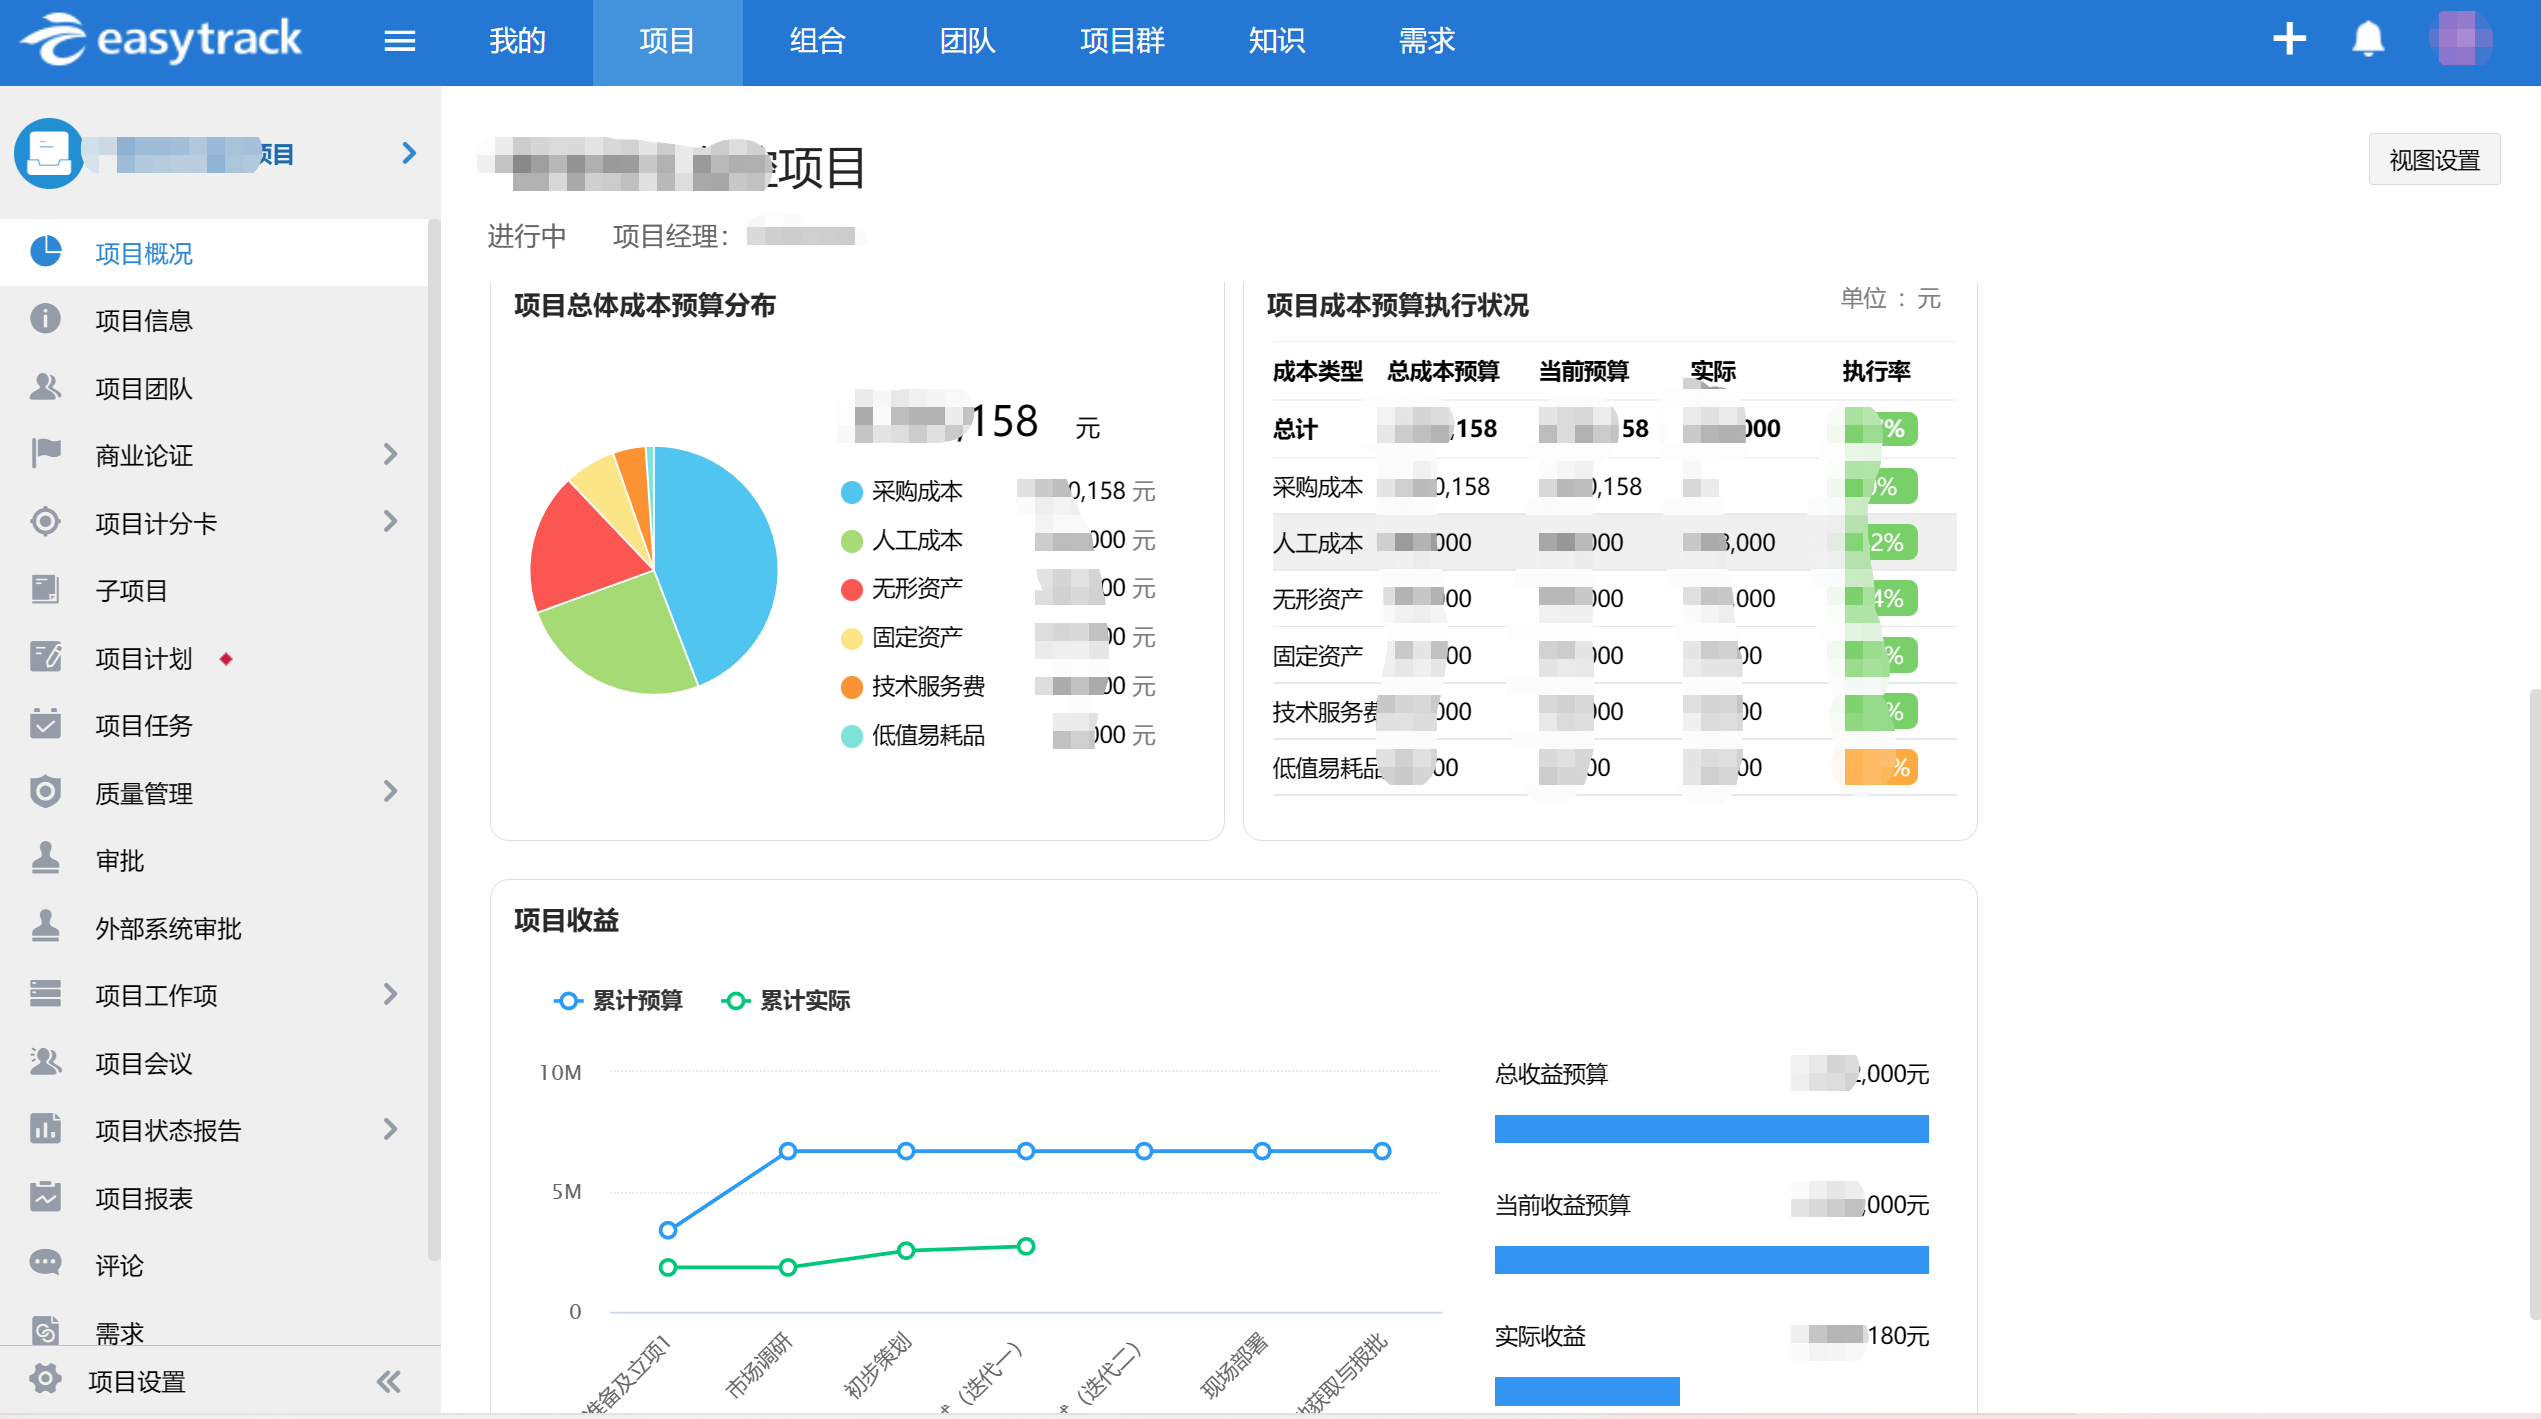
Task: Select the 项目团队 team icon in sidebar
Action: [x=45, y=388]
